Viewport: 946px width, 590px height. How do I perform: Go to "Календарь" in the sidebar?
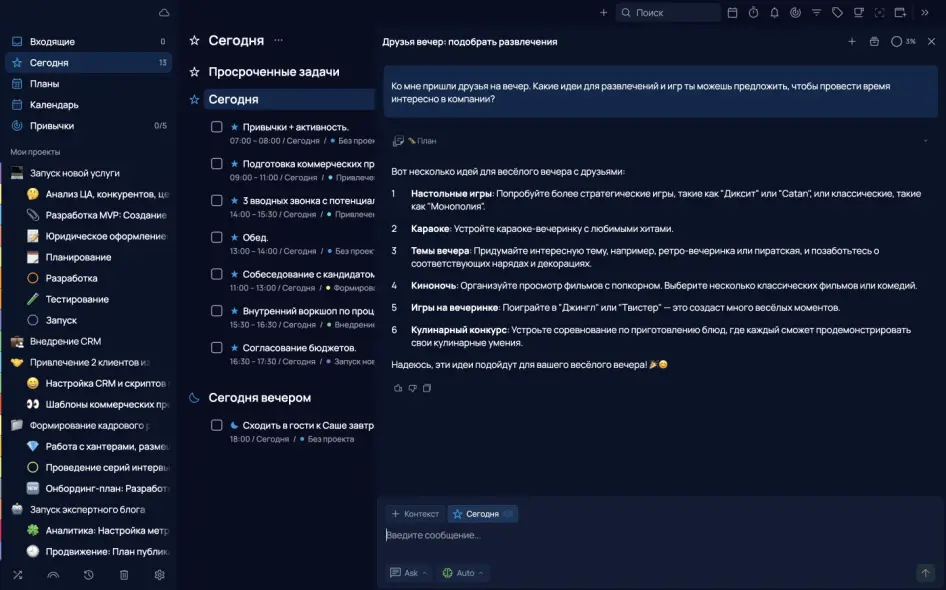(54, 105)
